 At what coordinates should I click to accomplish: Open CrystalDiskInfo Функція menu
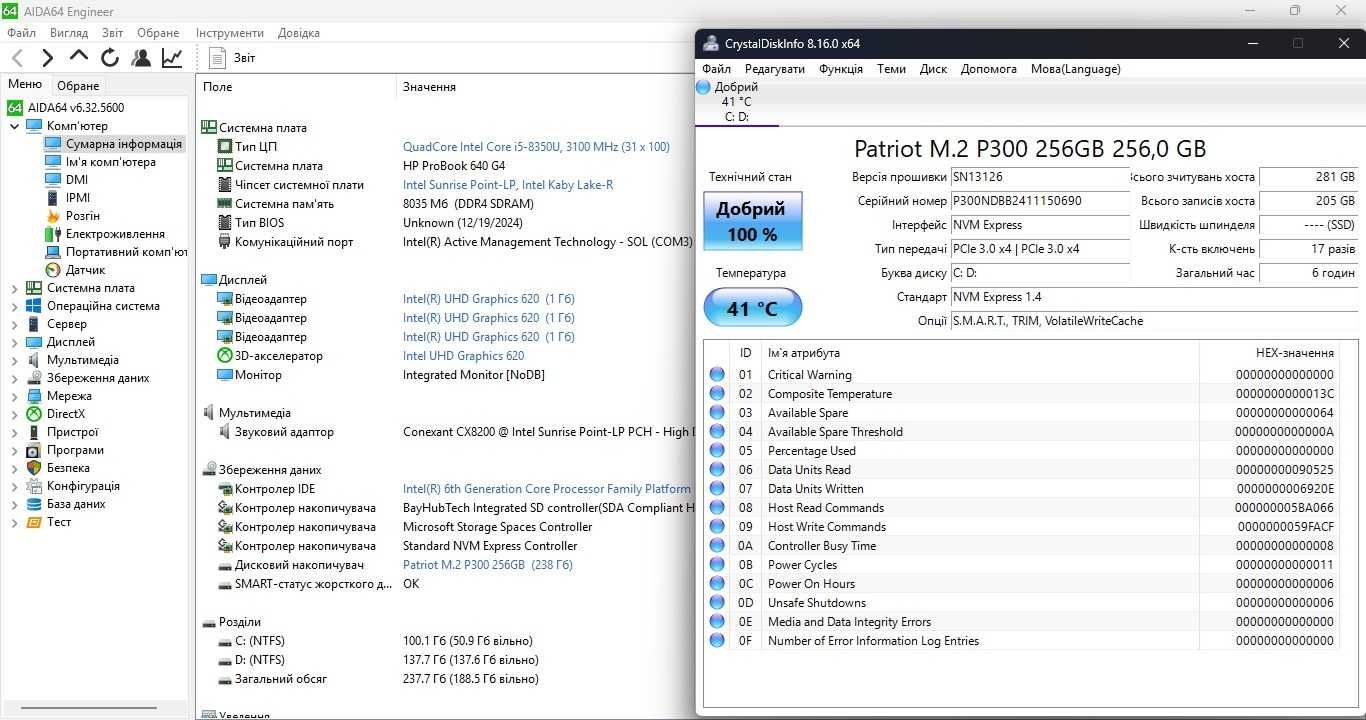841,69
